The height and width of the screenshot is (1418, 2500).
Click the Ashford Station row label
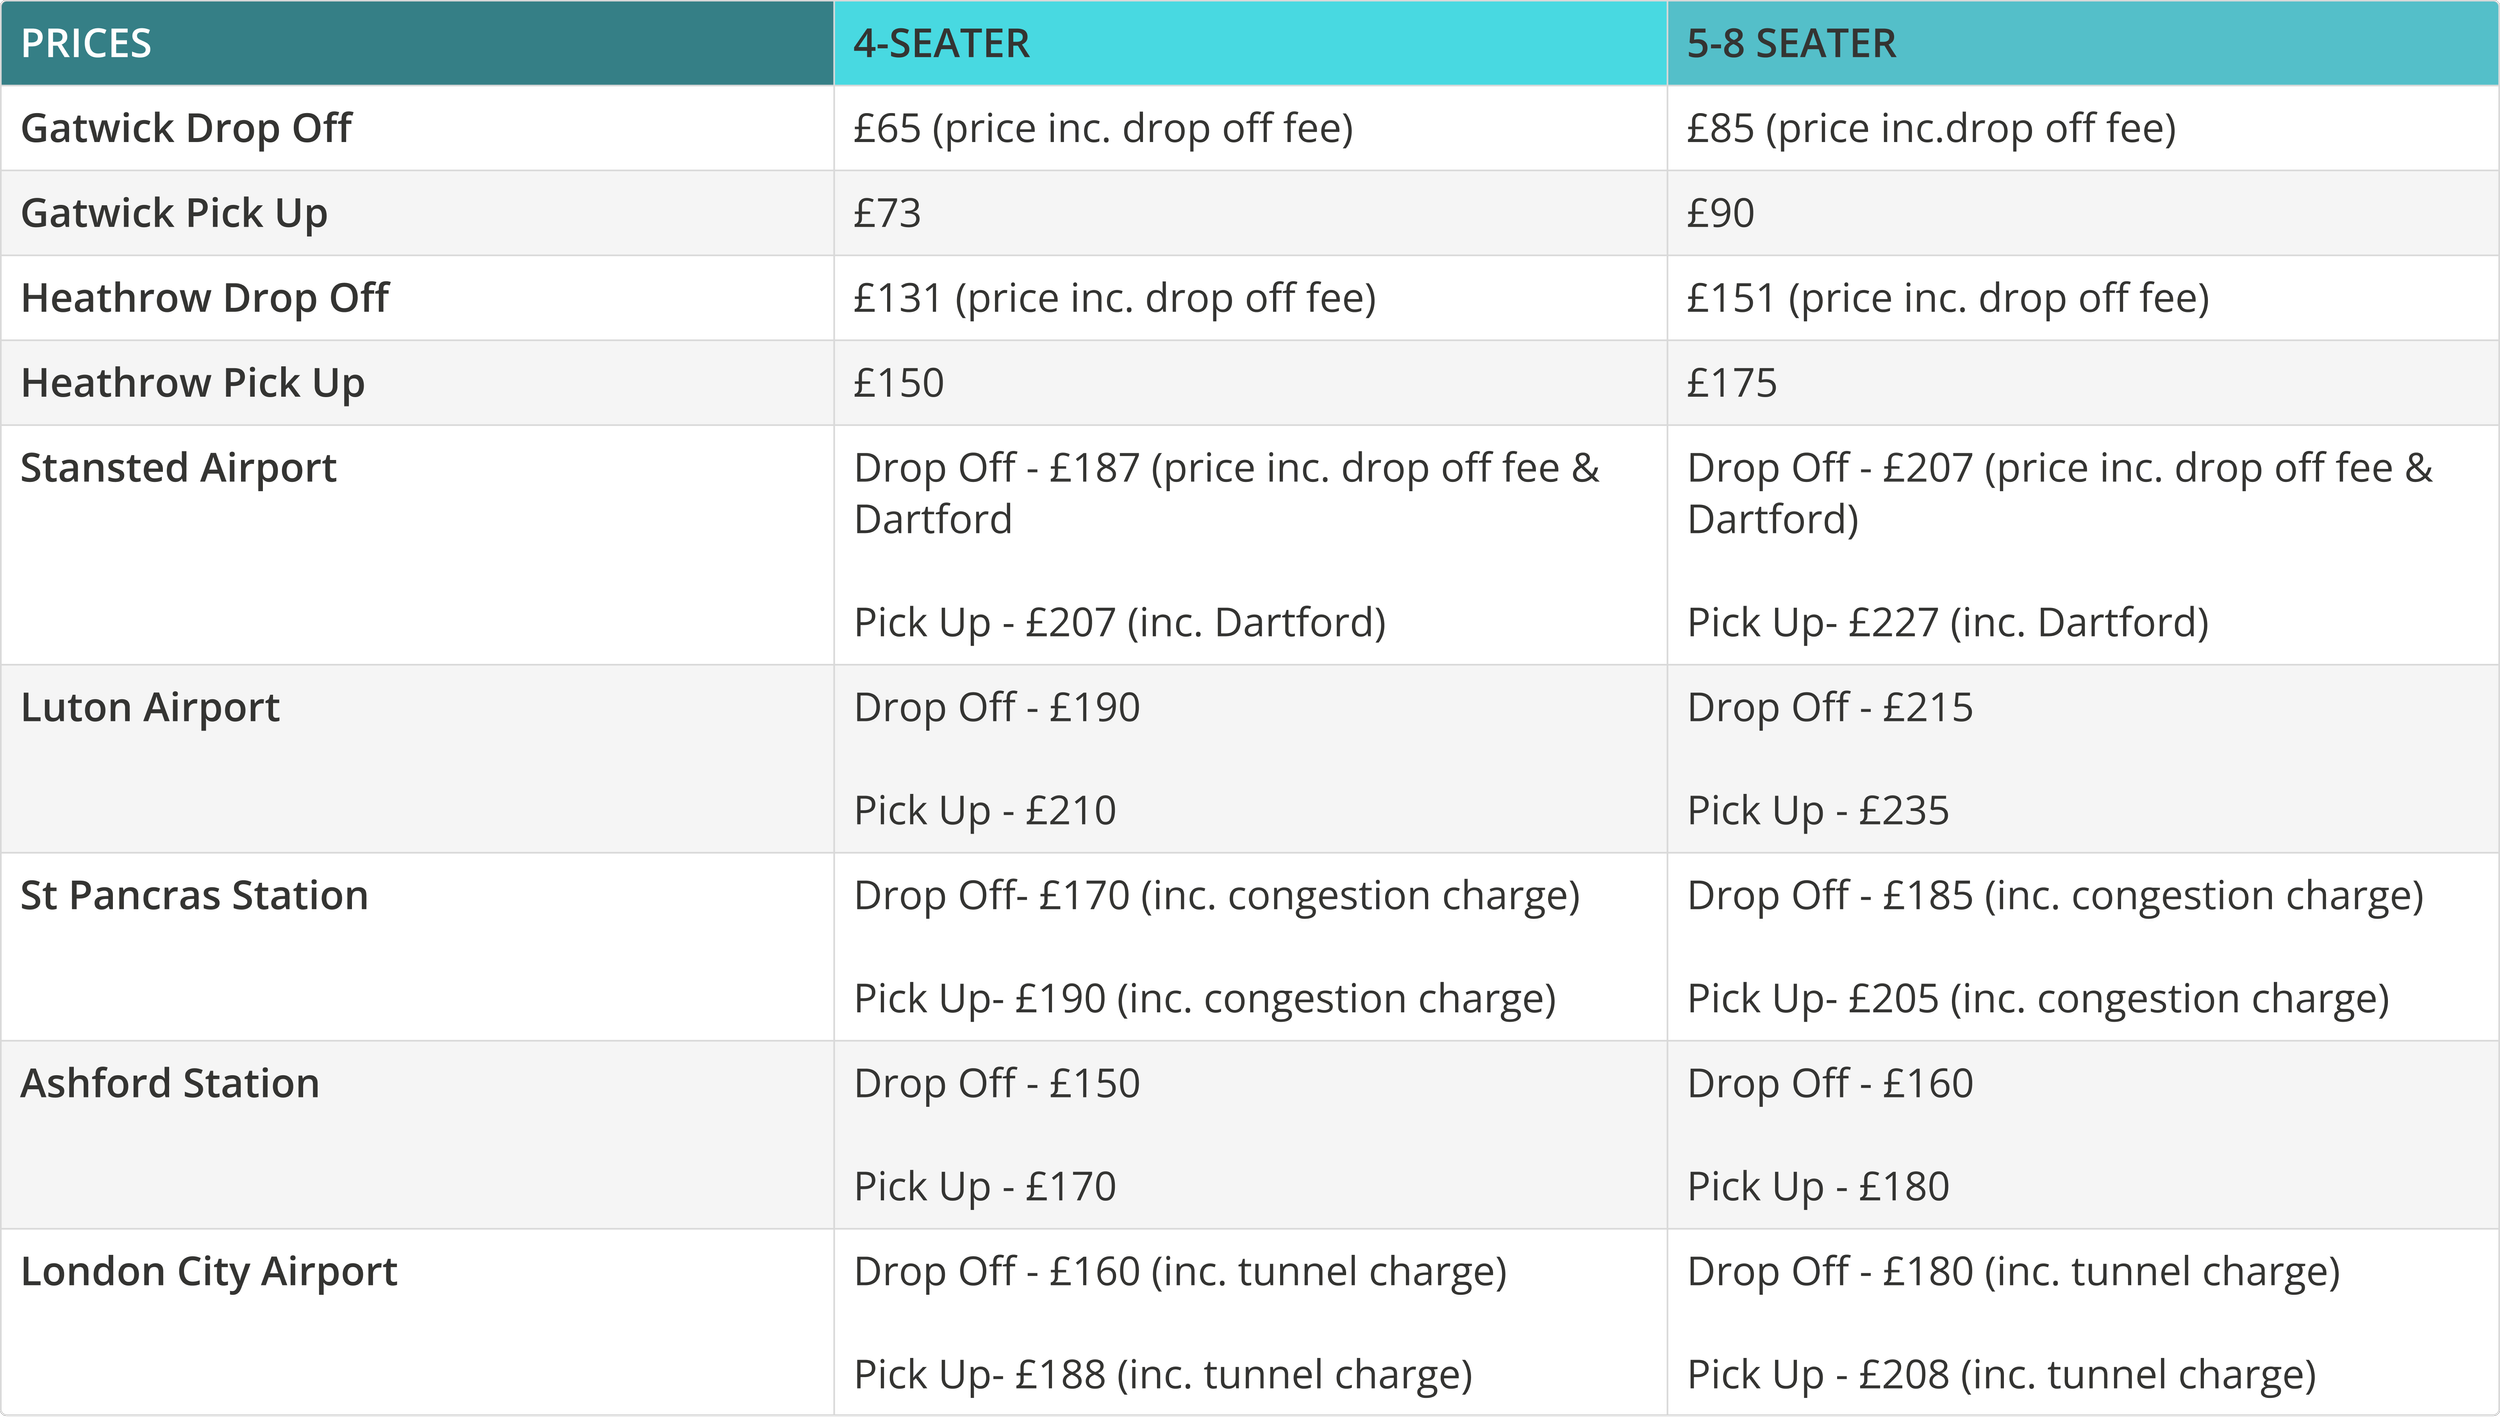click(x=170, y=1083)
